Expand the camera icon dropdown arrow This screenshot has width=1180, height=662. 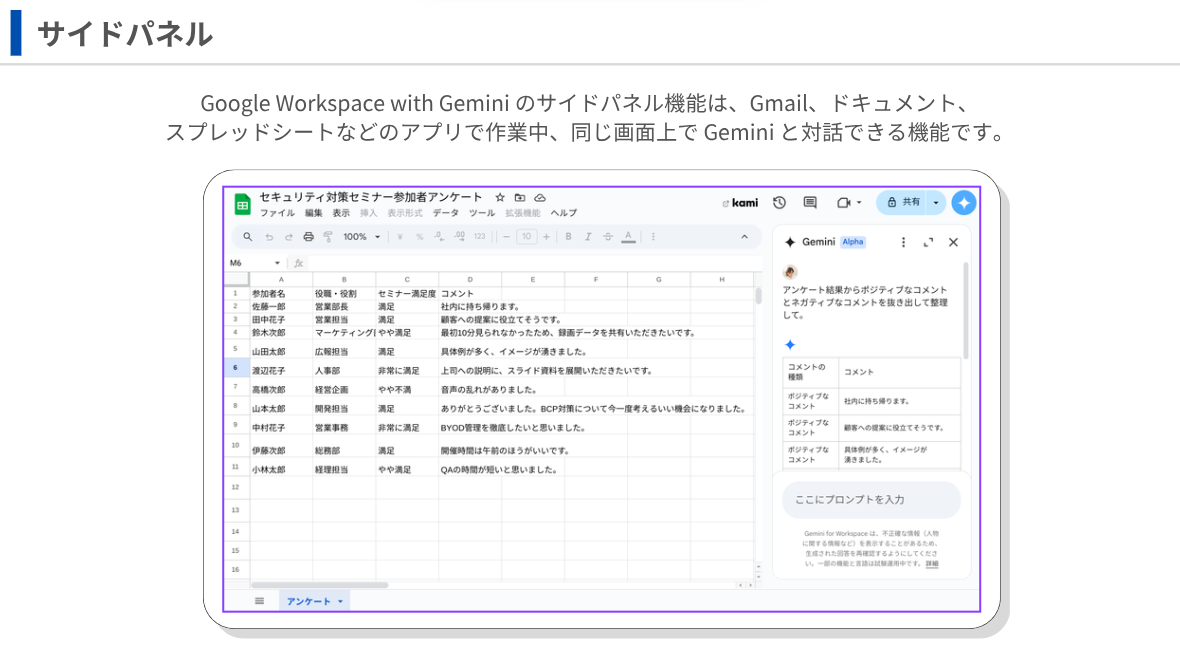coord(859,202)
